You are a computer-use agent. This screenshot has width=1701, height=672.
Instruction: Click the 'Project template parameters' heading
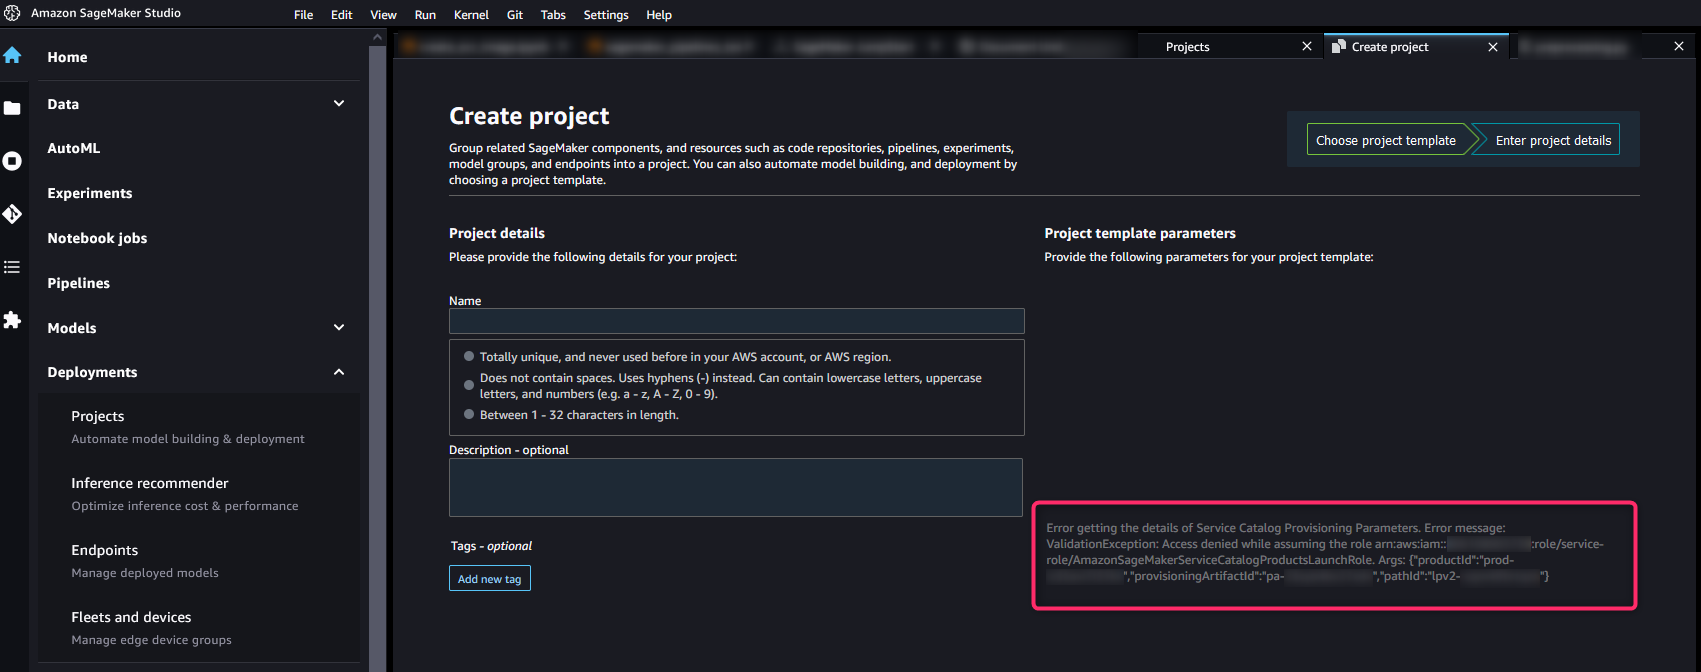[1140, 233]
